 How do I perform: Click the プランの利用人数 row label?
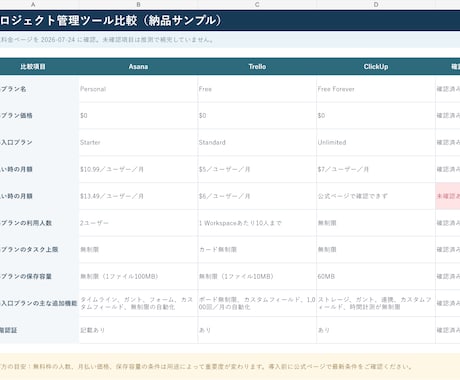[x=39, y=223]
